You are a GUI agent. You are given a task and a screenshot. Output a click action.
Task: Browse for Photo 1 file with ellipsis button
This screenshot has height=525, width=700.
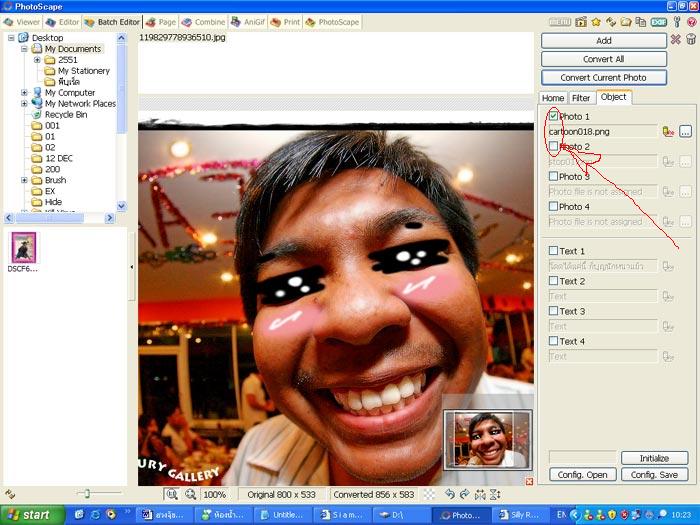coord(685,131)
